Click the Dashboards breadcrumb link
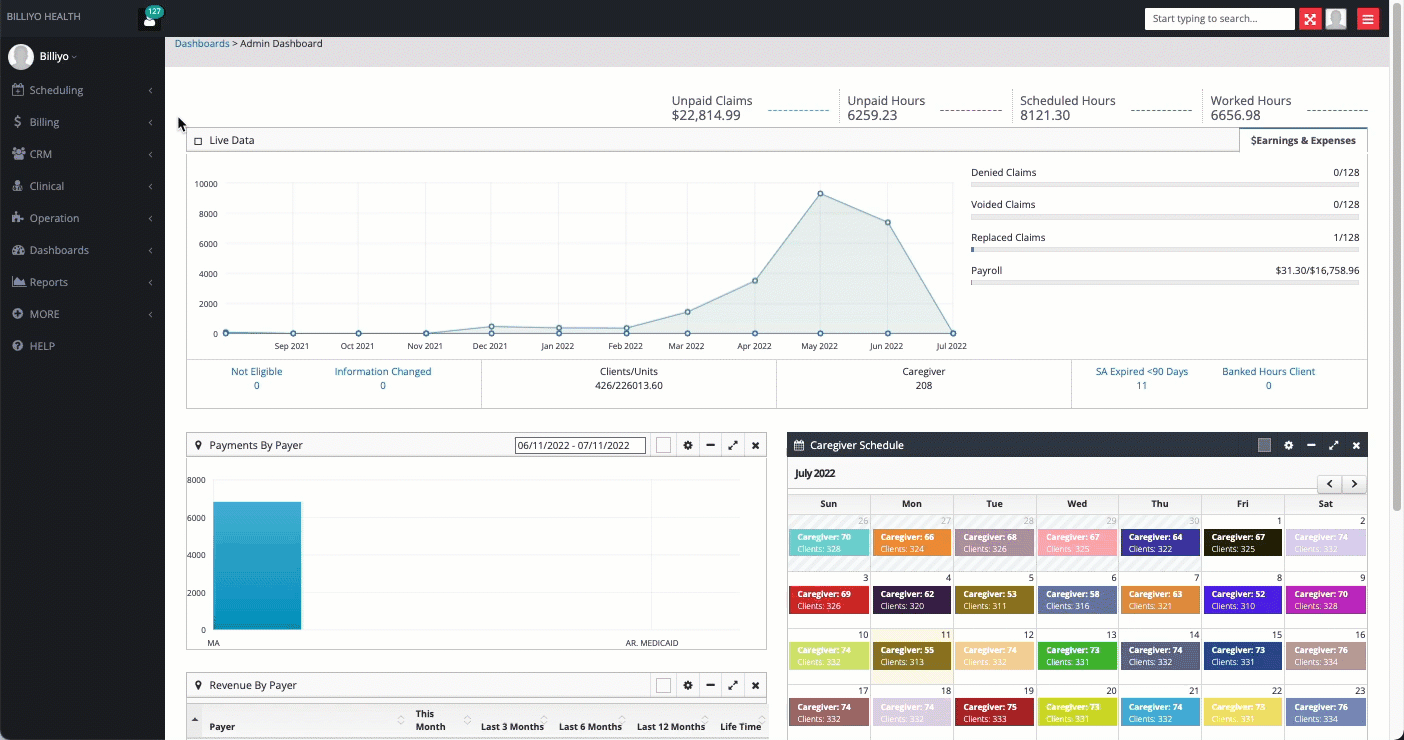The width and height of the screenshot is (1404, 740). click(x=201, y=44)
